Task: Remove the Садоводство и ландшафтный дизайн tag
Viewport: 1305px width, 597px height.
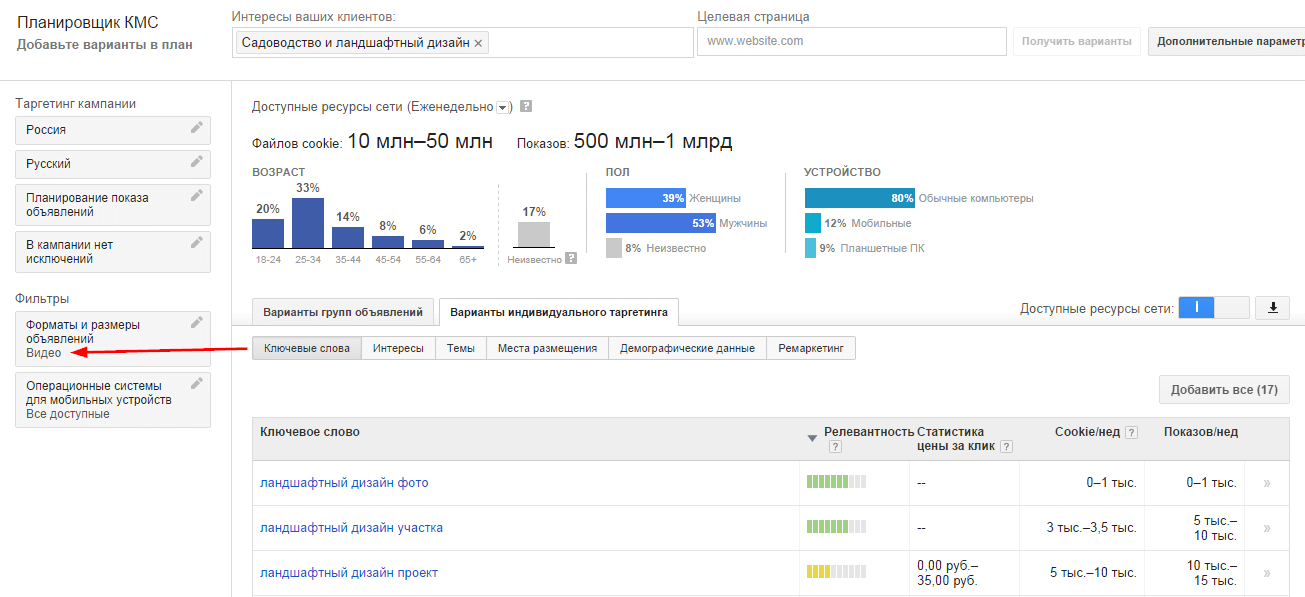Action: tap(478, 43)
